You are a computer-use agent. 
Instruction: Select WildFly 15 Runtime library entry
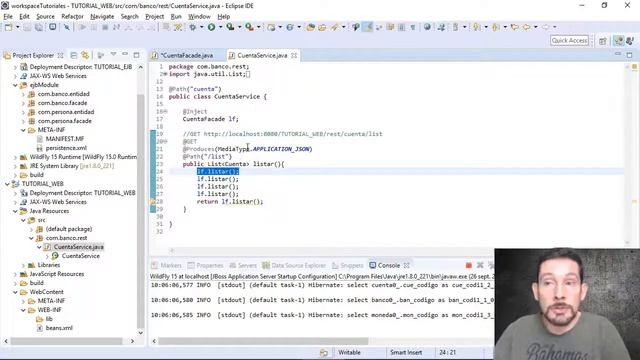(79, 157)
